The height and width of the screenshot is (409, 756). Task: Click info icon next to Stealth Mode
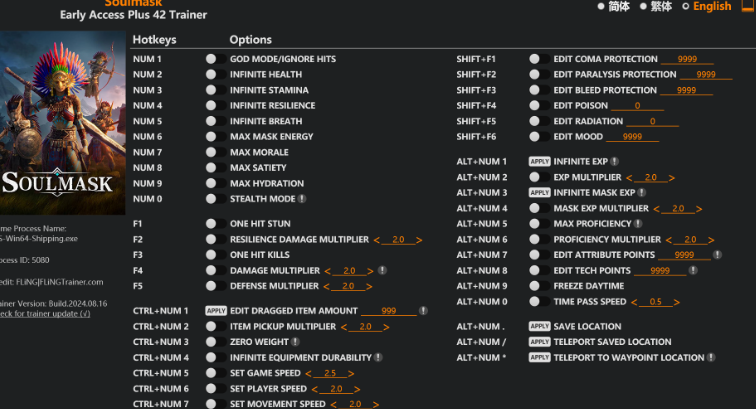[302, 199]
